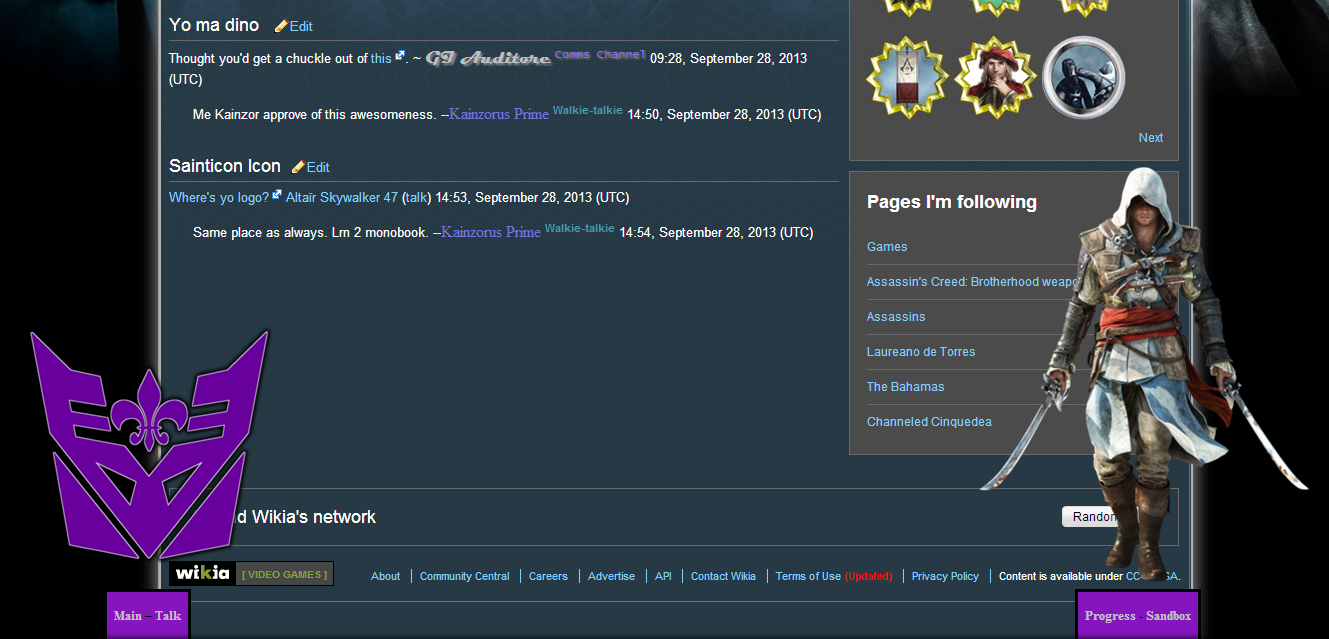Click external link icon after 'this'

coord(400,56)
